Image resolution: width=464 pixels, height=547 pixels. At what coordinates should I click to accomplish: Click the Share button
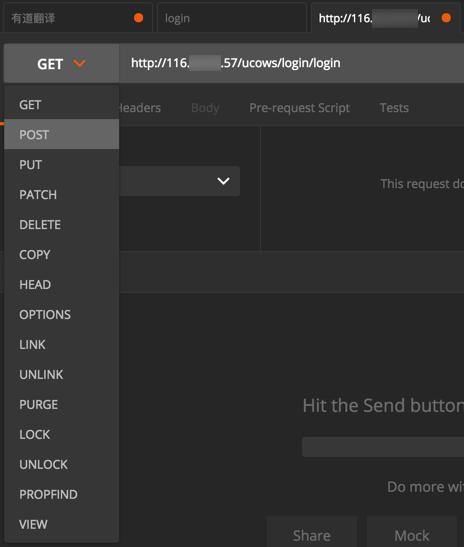click(312, 532)
